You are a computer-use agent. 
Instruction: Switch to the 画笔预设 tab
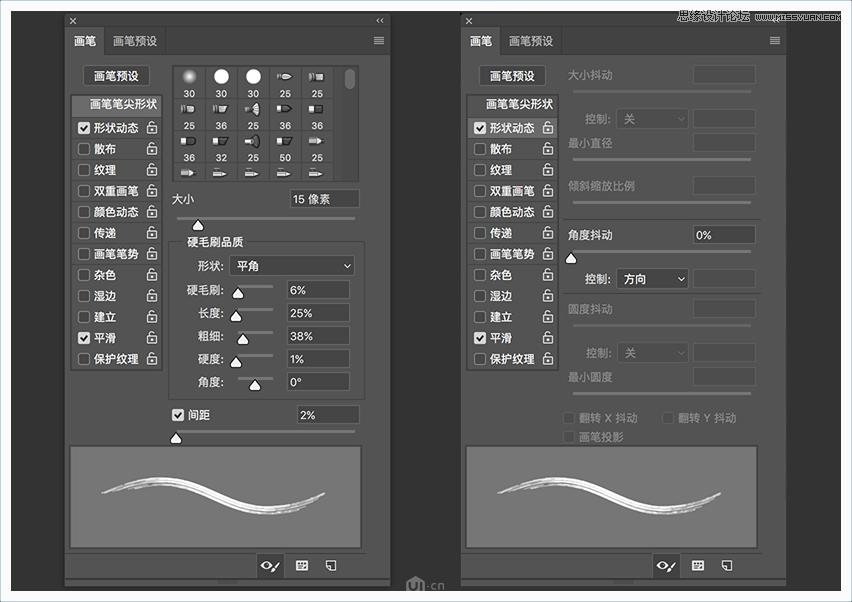pyautogui.click(x=136, y=40)
